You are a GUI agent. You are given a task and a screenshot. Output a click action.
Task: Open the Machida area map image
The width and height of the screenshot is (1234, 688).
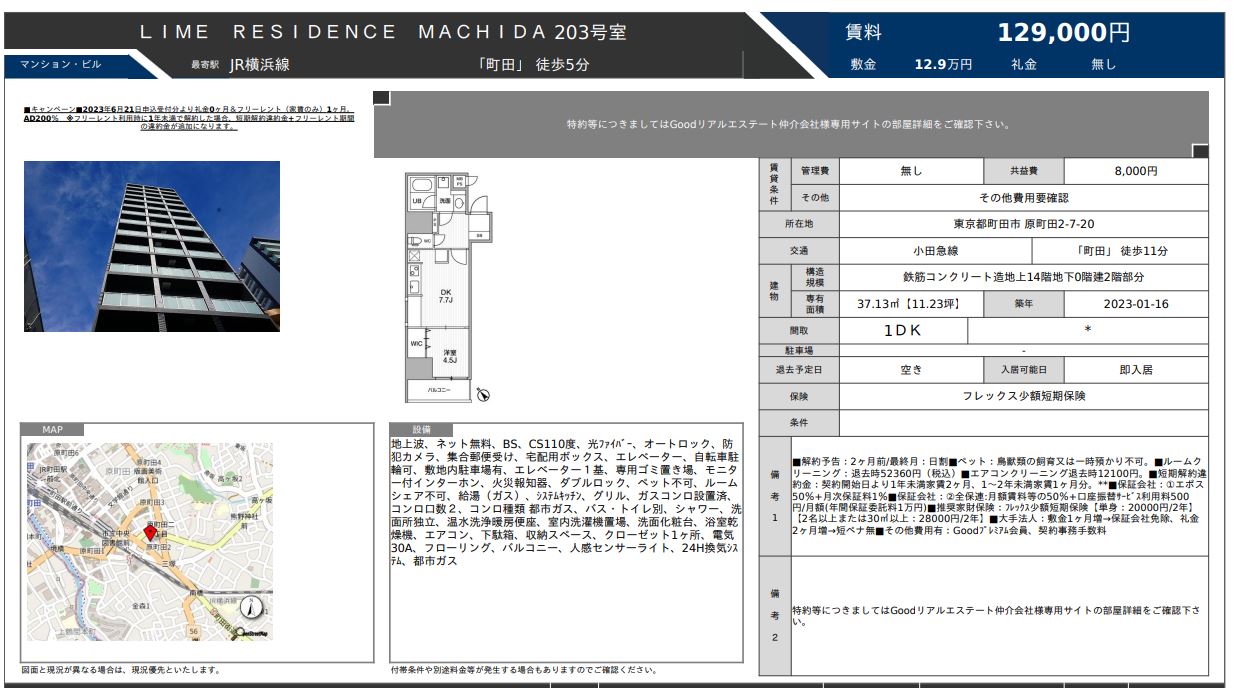tap(149, 541)
